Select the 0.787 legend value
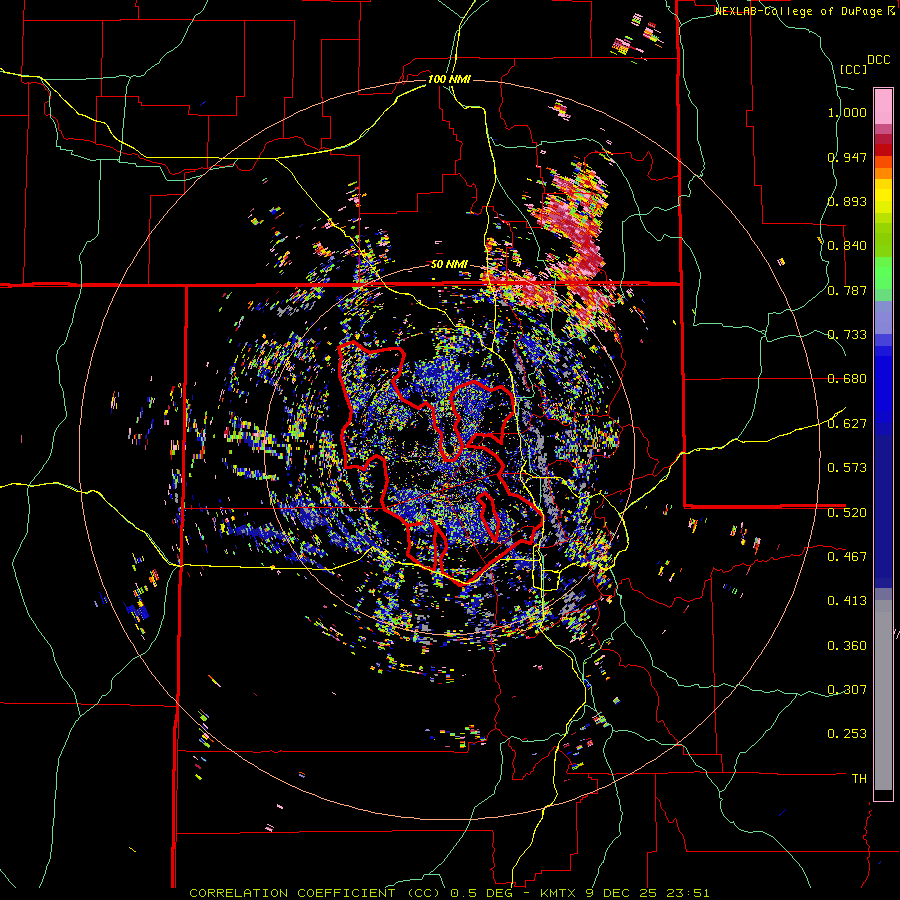This screenshot has width=900, height=900. point(847,290)
